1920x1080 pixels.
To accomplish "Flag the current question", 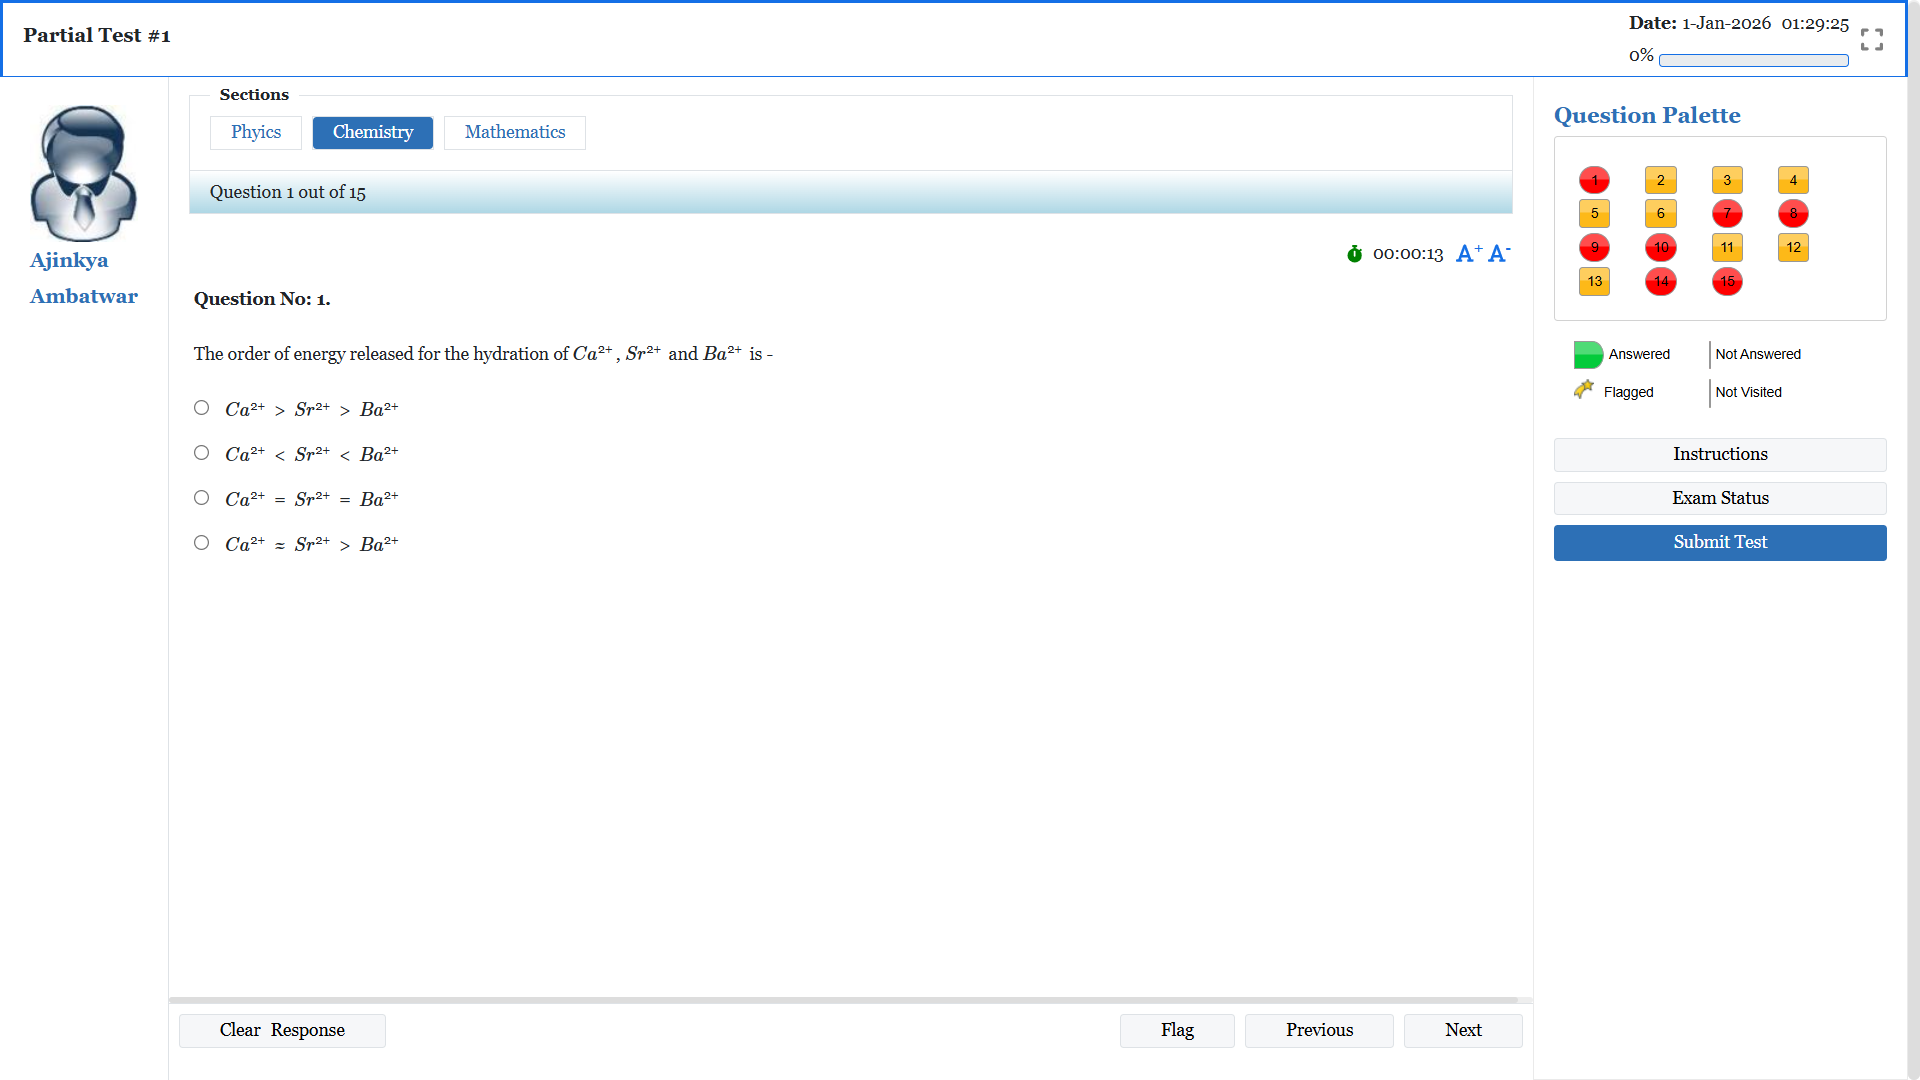I will tap(1177, 1031).
